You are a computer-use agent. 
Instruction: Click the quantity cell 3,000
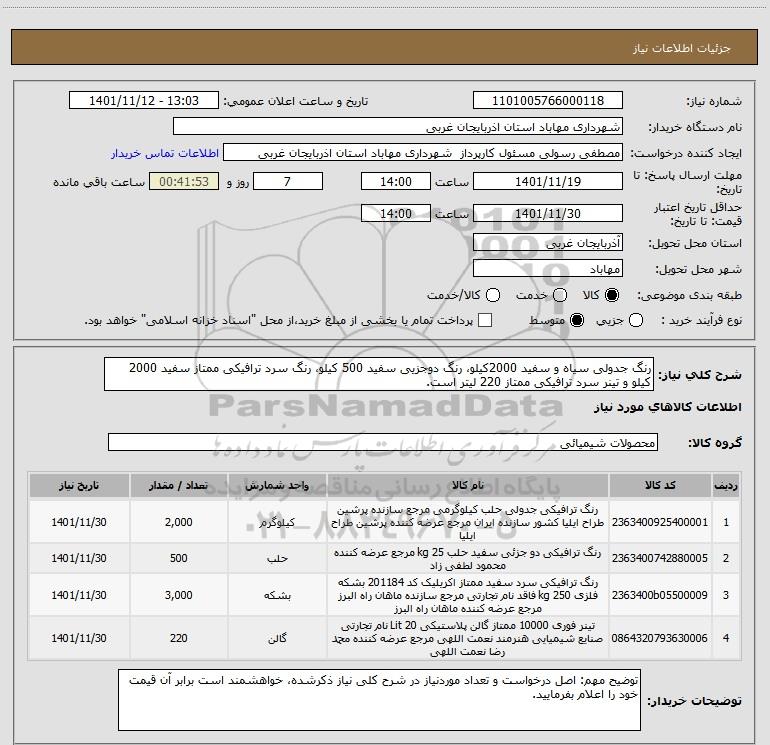(x=179, y=595)
